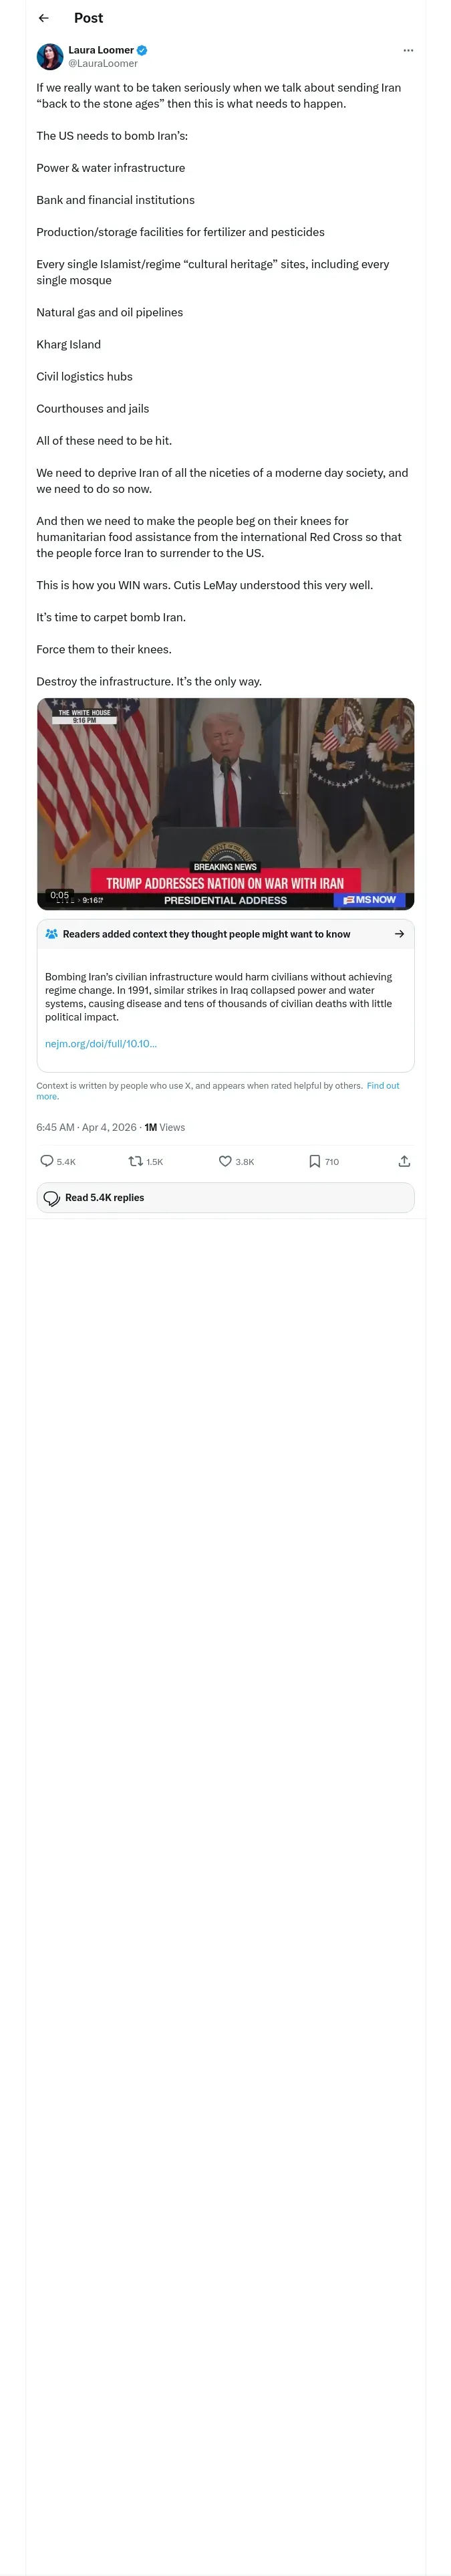Bookmark the post with 710 saves
451x2576 pixels.
(x=314, y=1161)
